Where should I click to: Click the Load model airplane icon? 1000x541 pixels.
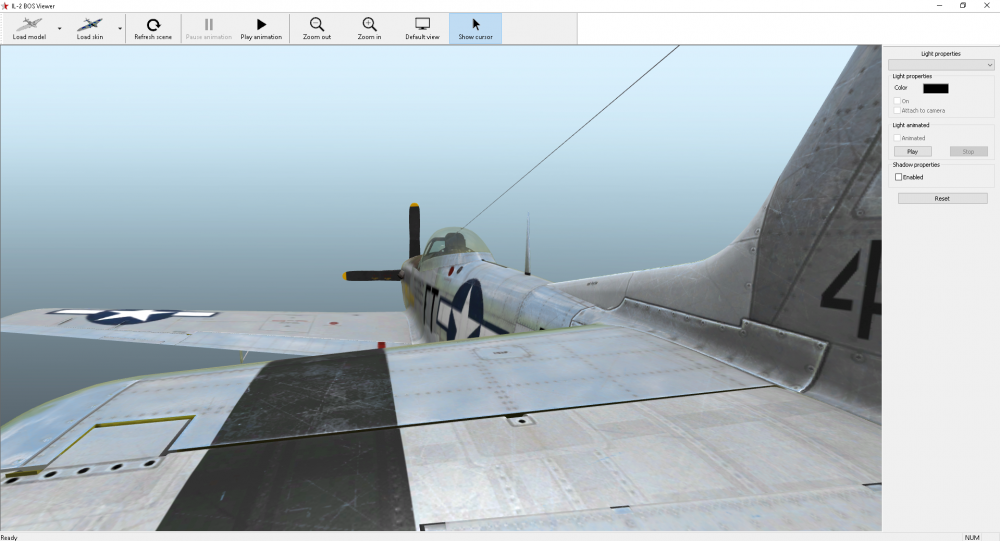(29, 24)
